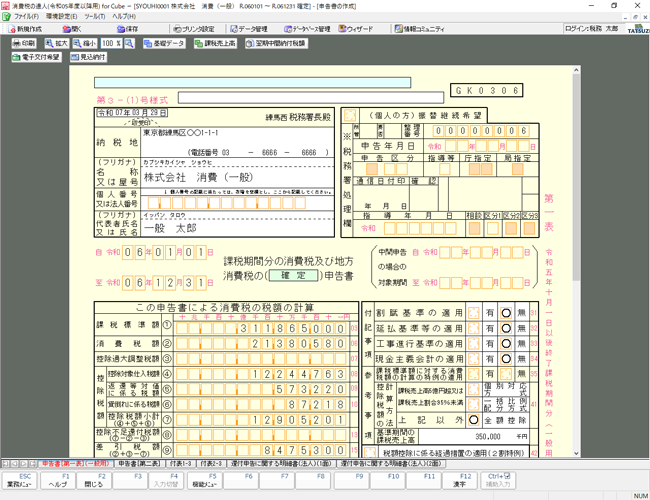Click the white field beside 第3-(1)号様式
The image size is (650, 500).
pos(311,98)
